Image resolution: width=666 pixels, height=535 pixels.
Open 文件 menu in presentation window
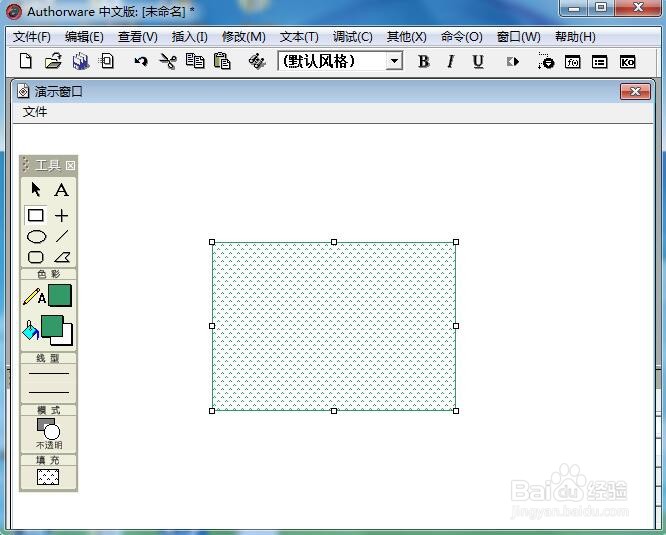point(35,112)
